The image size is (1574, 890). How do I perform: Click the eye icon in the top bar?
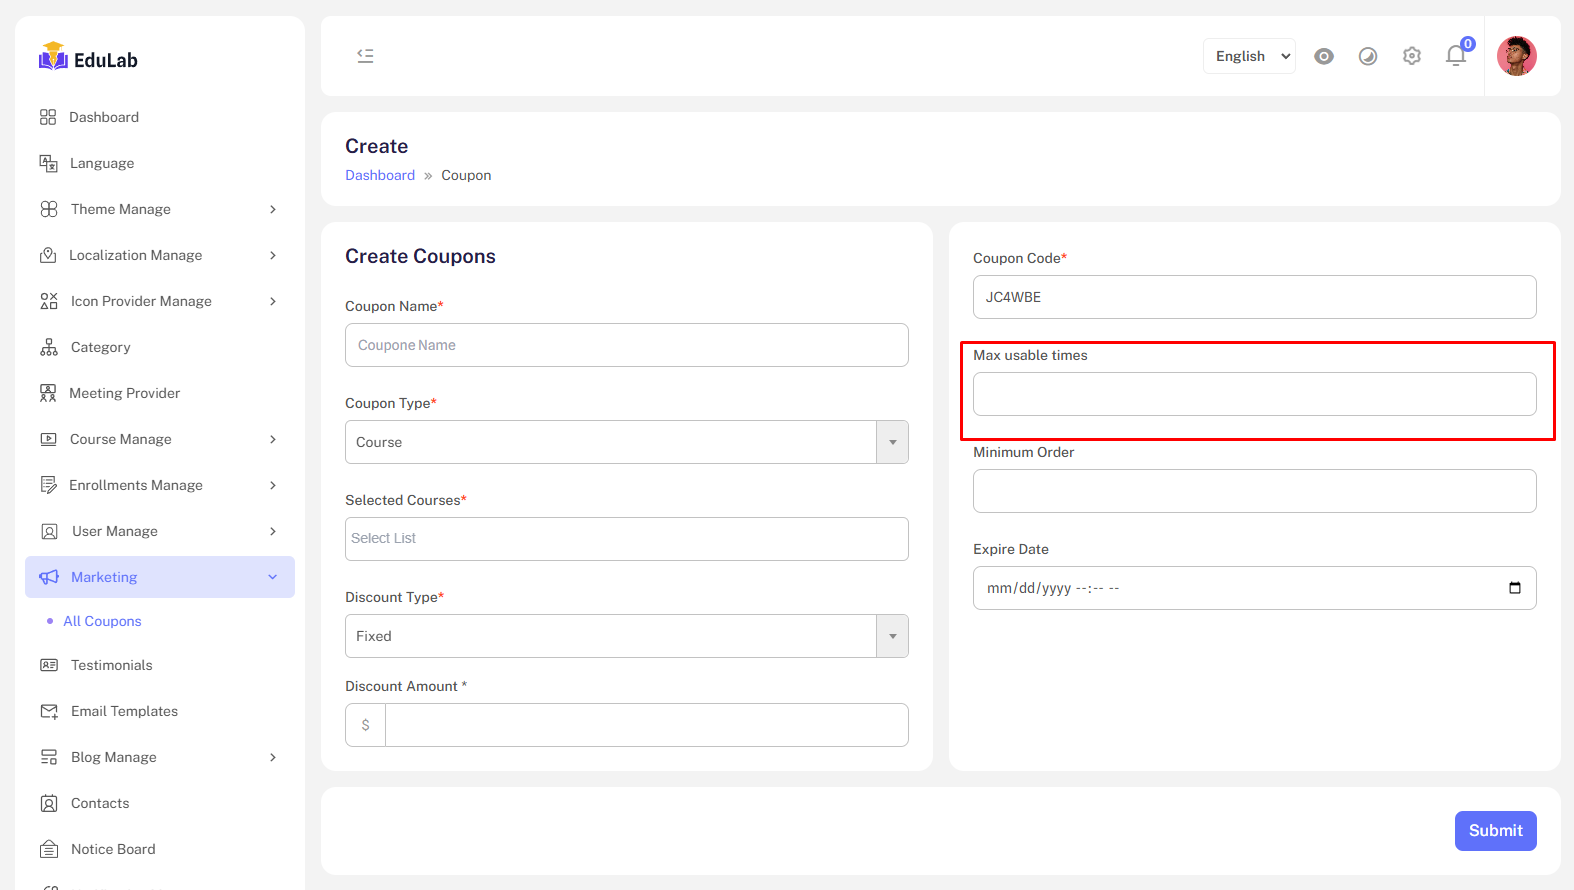click(x=1324, y=56)
